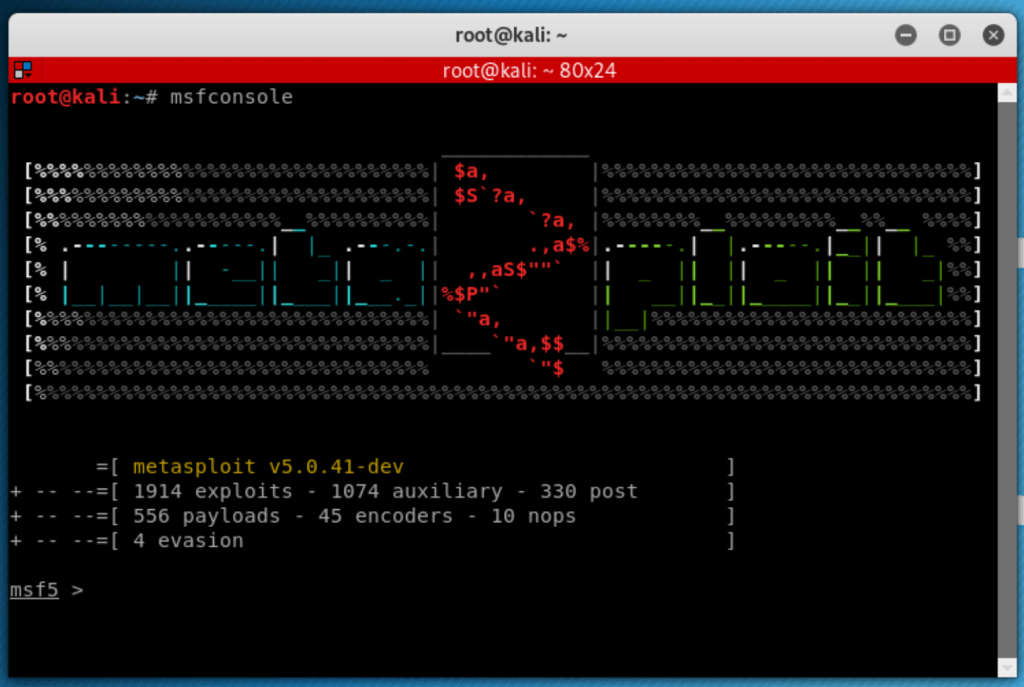Maximize the root@kali terminal window
The height and width of the screenshot is (687, 1024).
pyautogui.click(x=950, y=35)
